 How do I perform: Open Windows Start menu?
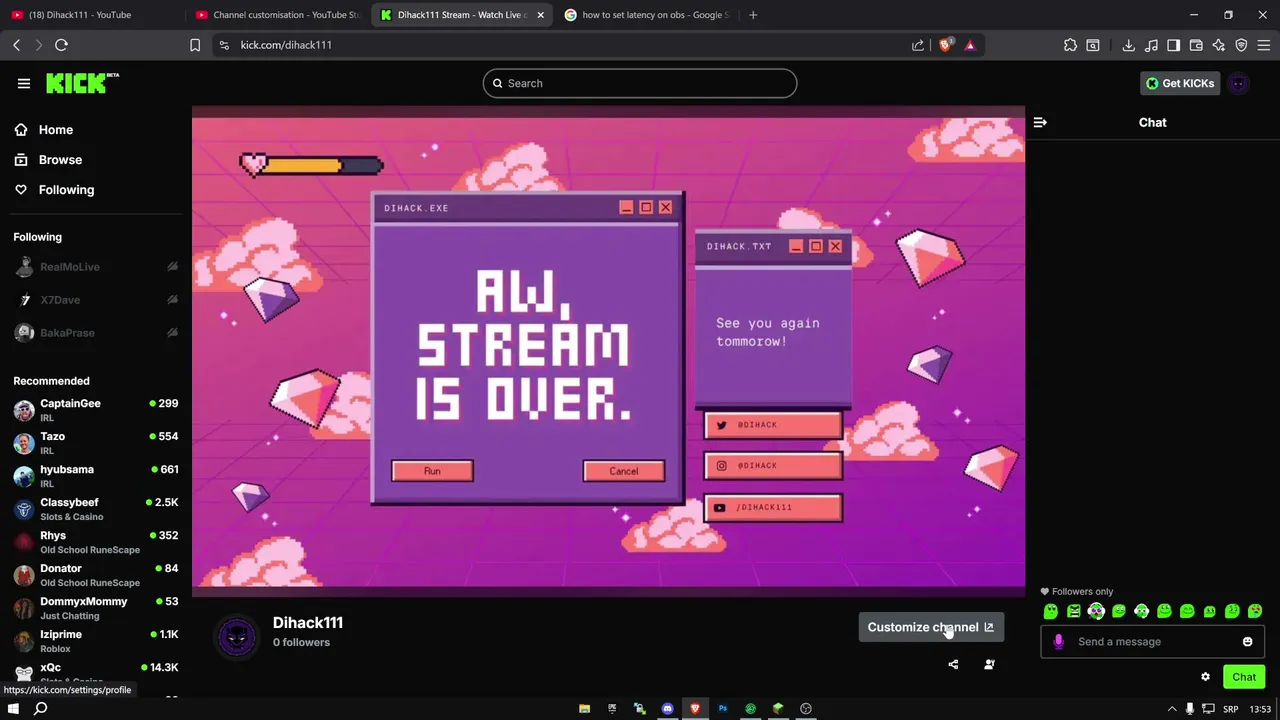point(13,708)
